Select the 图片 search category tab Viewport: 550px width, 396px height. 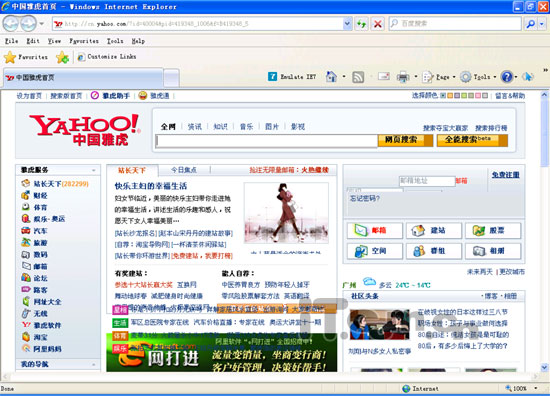(272, 127)
